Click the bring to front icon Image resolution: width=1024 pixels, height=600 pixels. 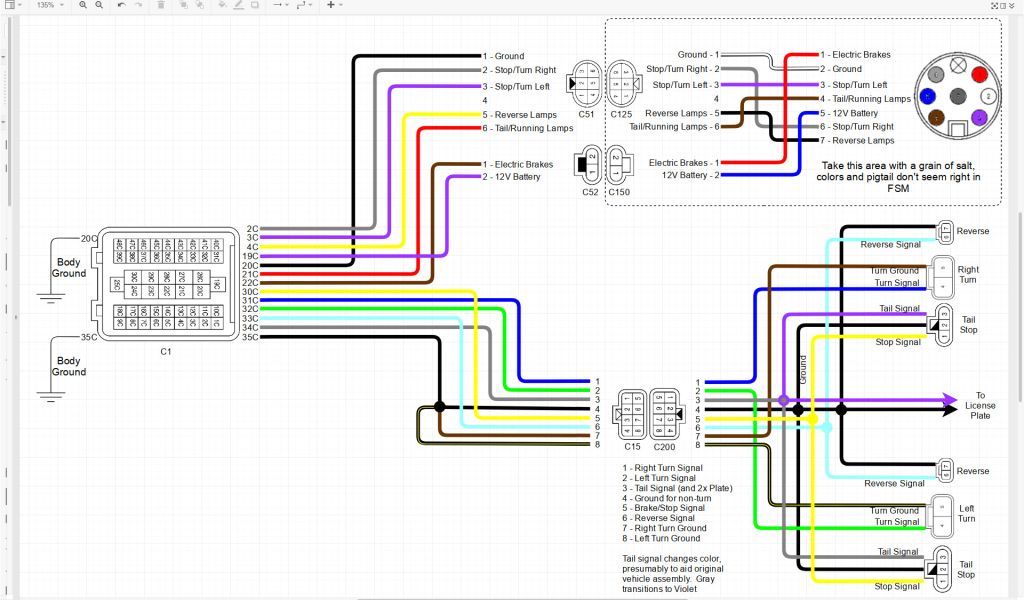click(183, 5)
